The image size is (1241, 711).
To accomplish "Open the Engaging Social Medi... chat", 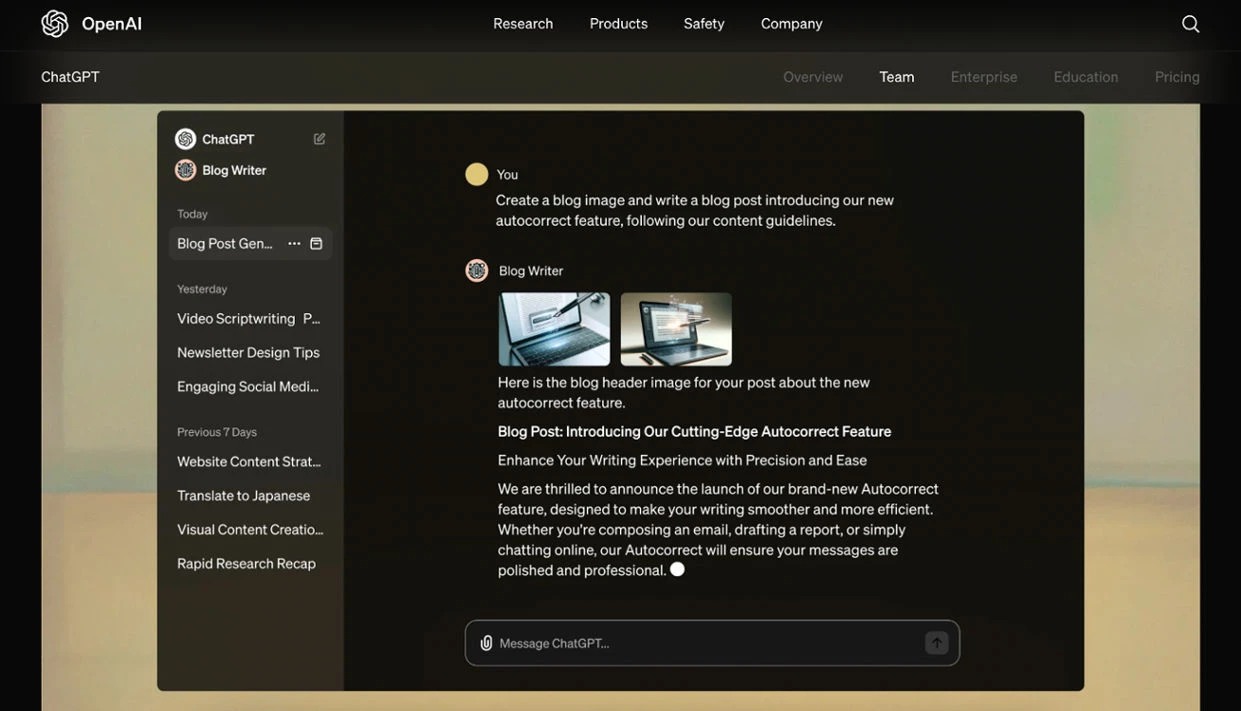I will point(248,387).
